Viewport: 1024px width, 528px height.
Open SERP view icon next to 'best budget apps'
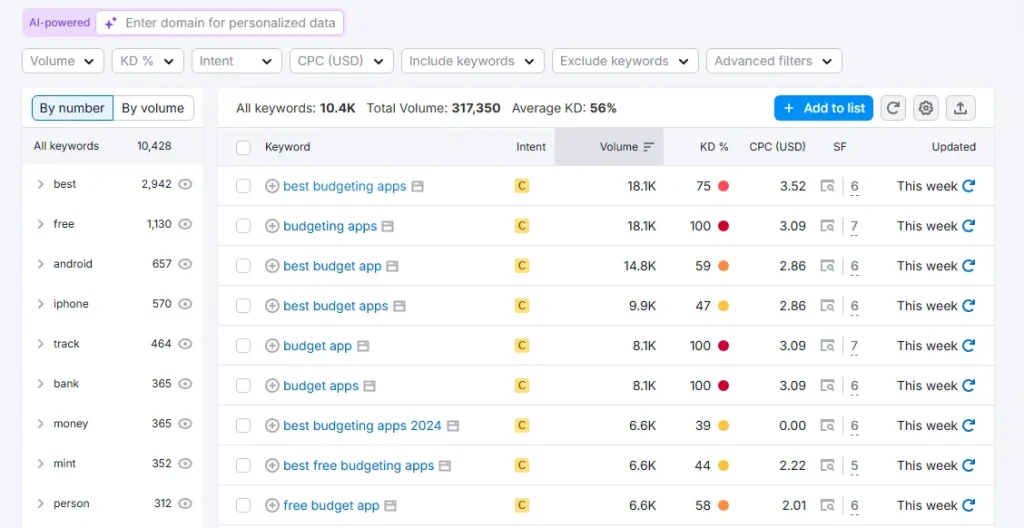399,306
